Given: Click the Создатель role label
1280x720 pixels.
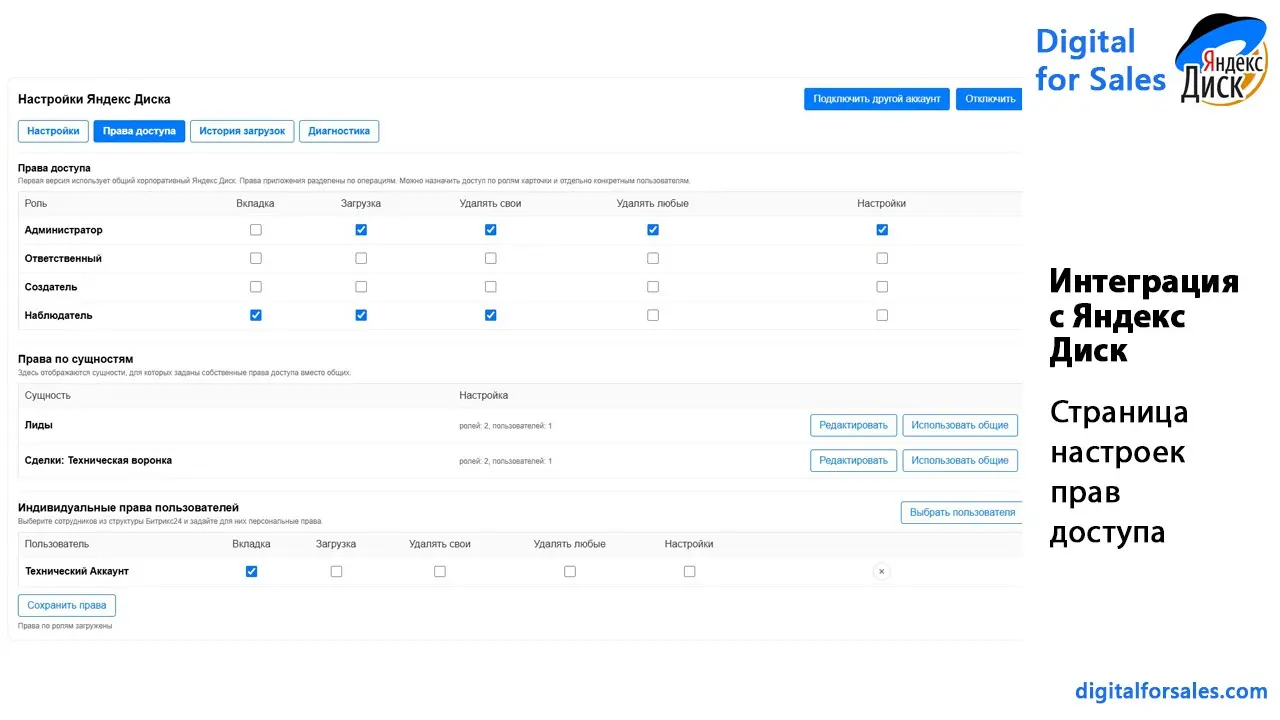Looking at the screenshot, I should tap(51, 287).
